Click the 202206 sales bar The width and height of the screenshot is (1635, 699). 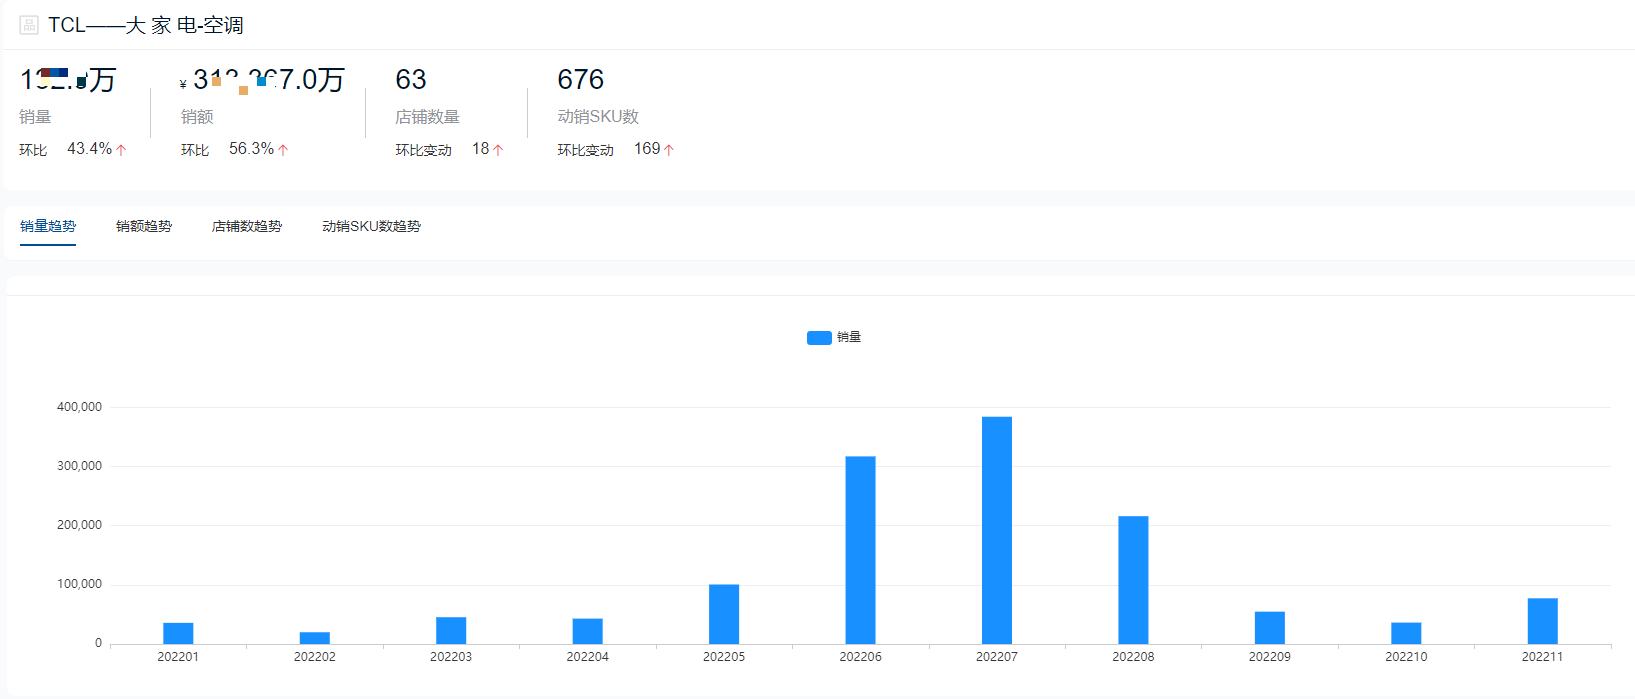(860, 550)
